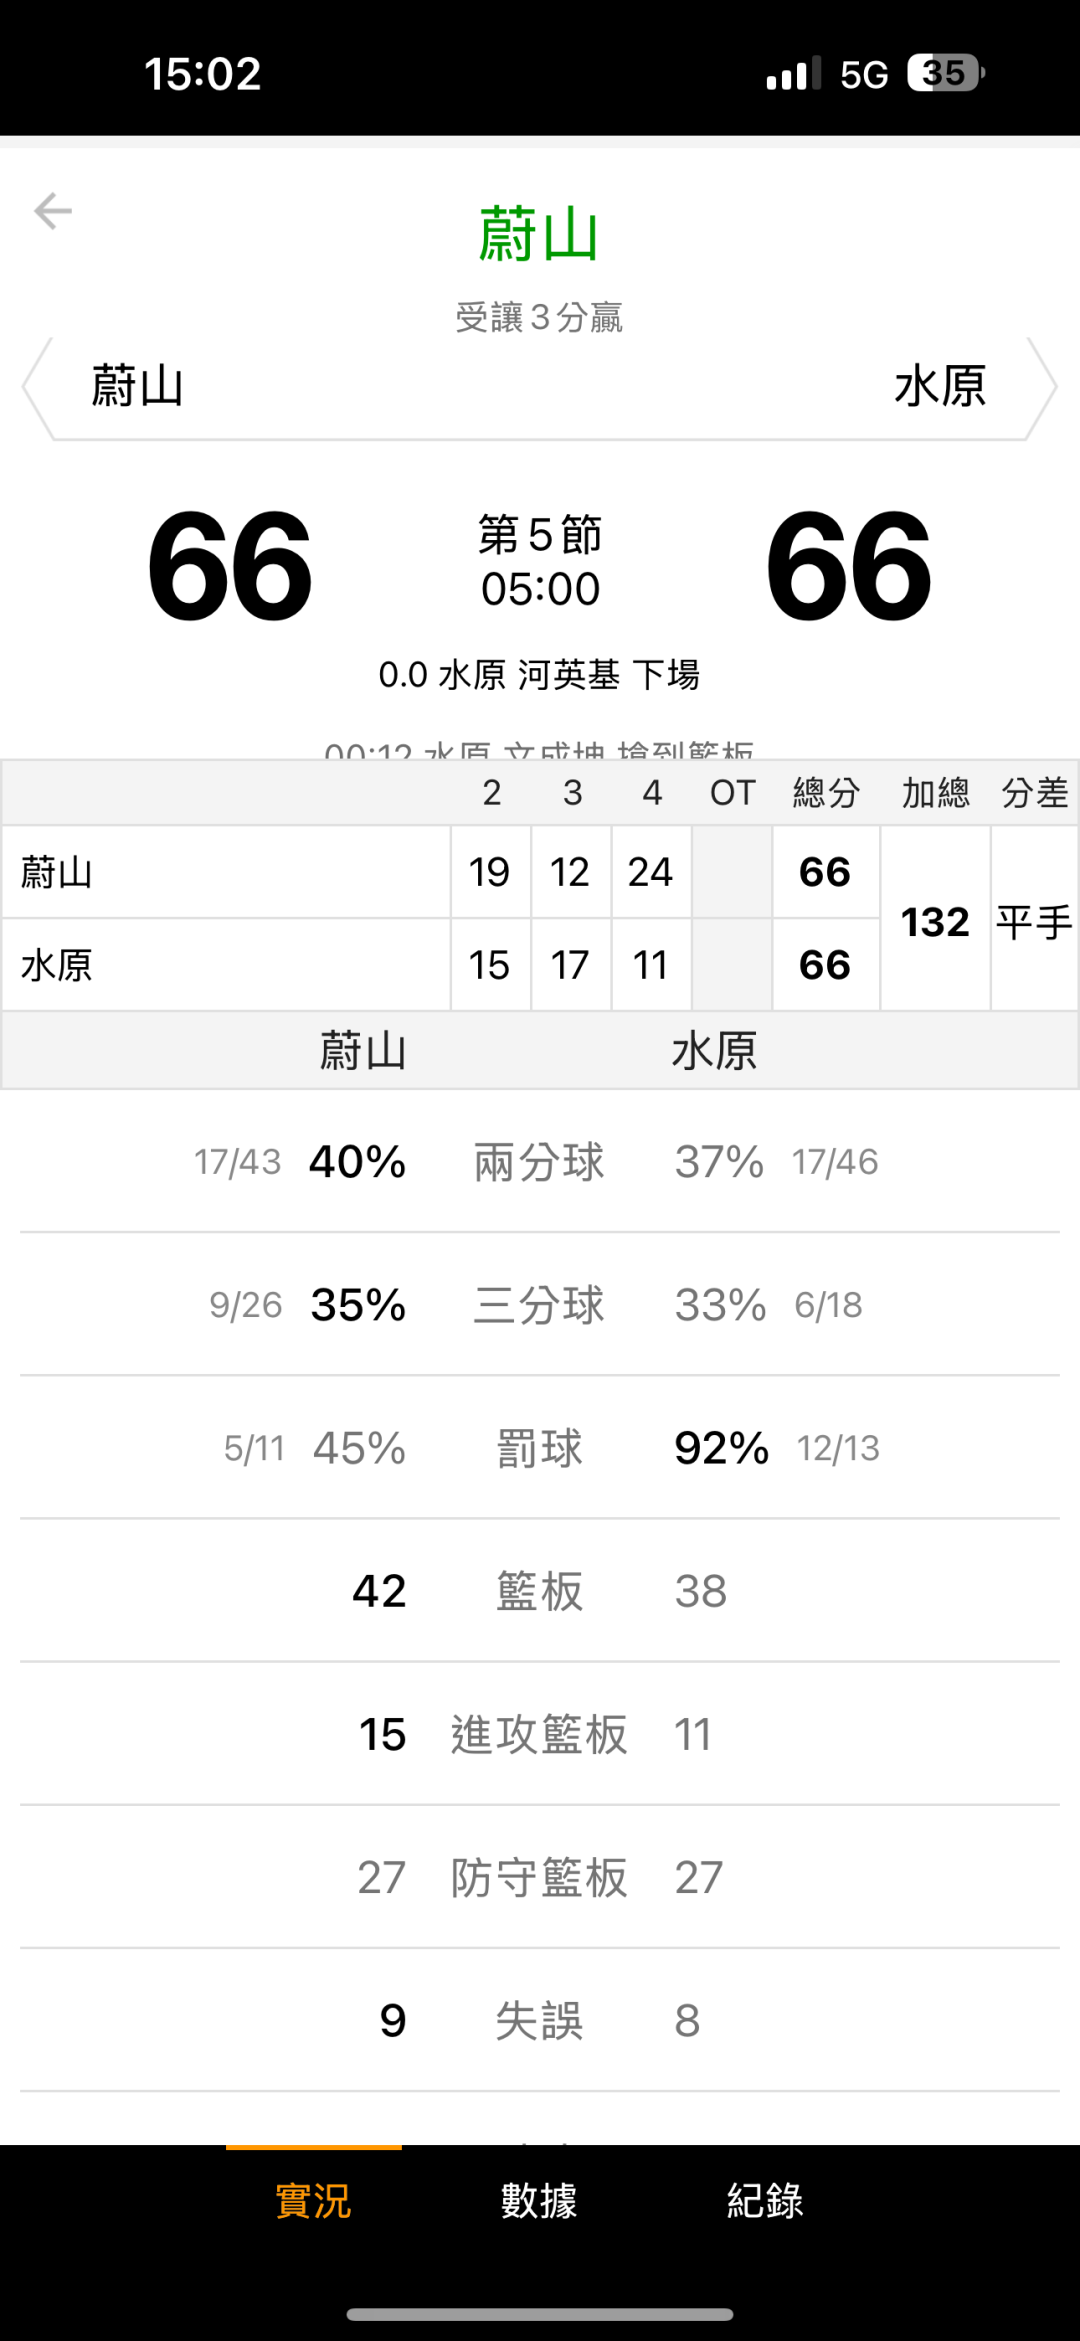Select the 蔚山 team name on the left
Image resolution: width=1080 pixels, height=2341 pixels.
137,387
